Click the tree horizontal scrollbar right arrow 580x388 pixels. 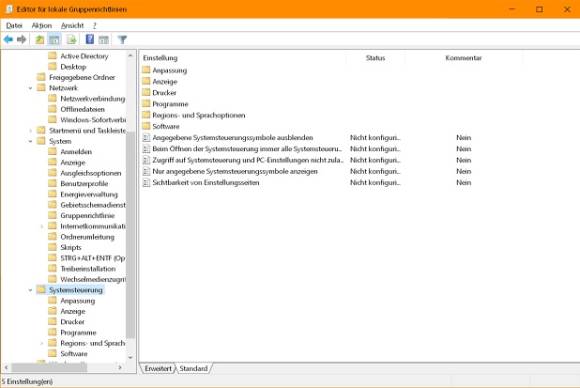[120, 367]
